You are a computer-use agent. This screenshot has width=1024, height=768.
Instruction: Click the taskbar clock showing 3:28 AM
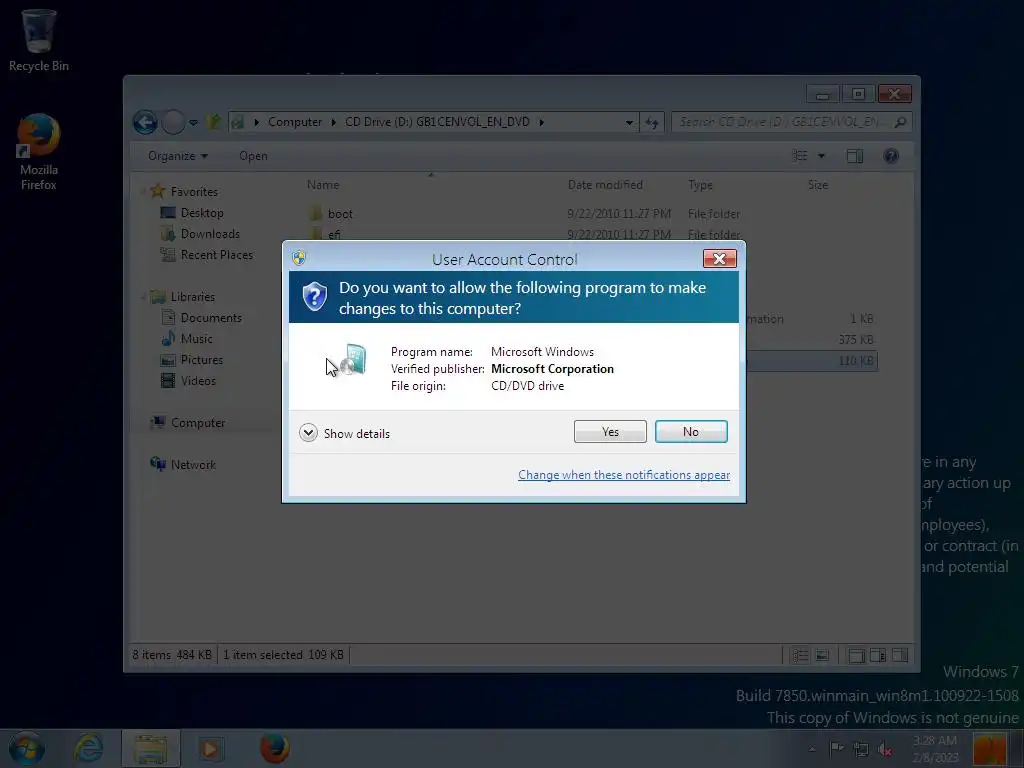(x=935, y=748)
